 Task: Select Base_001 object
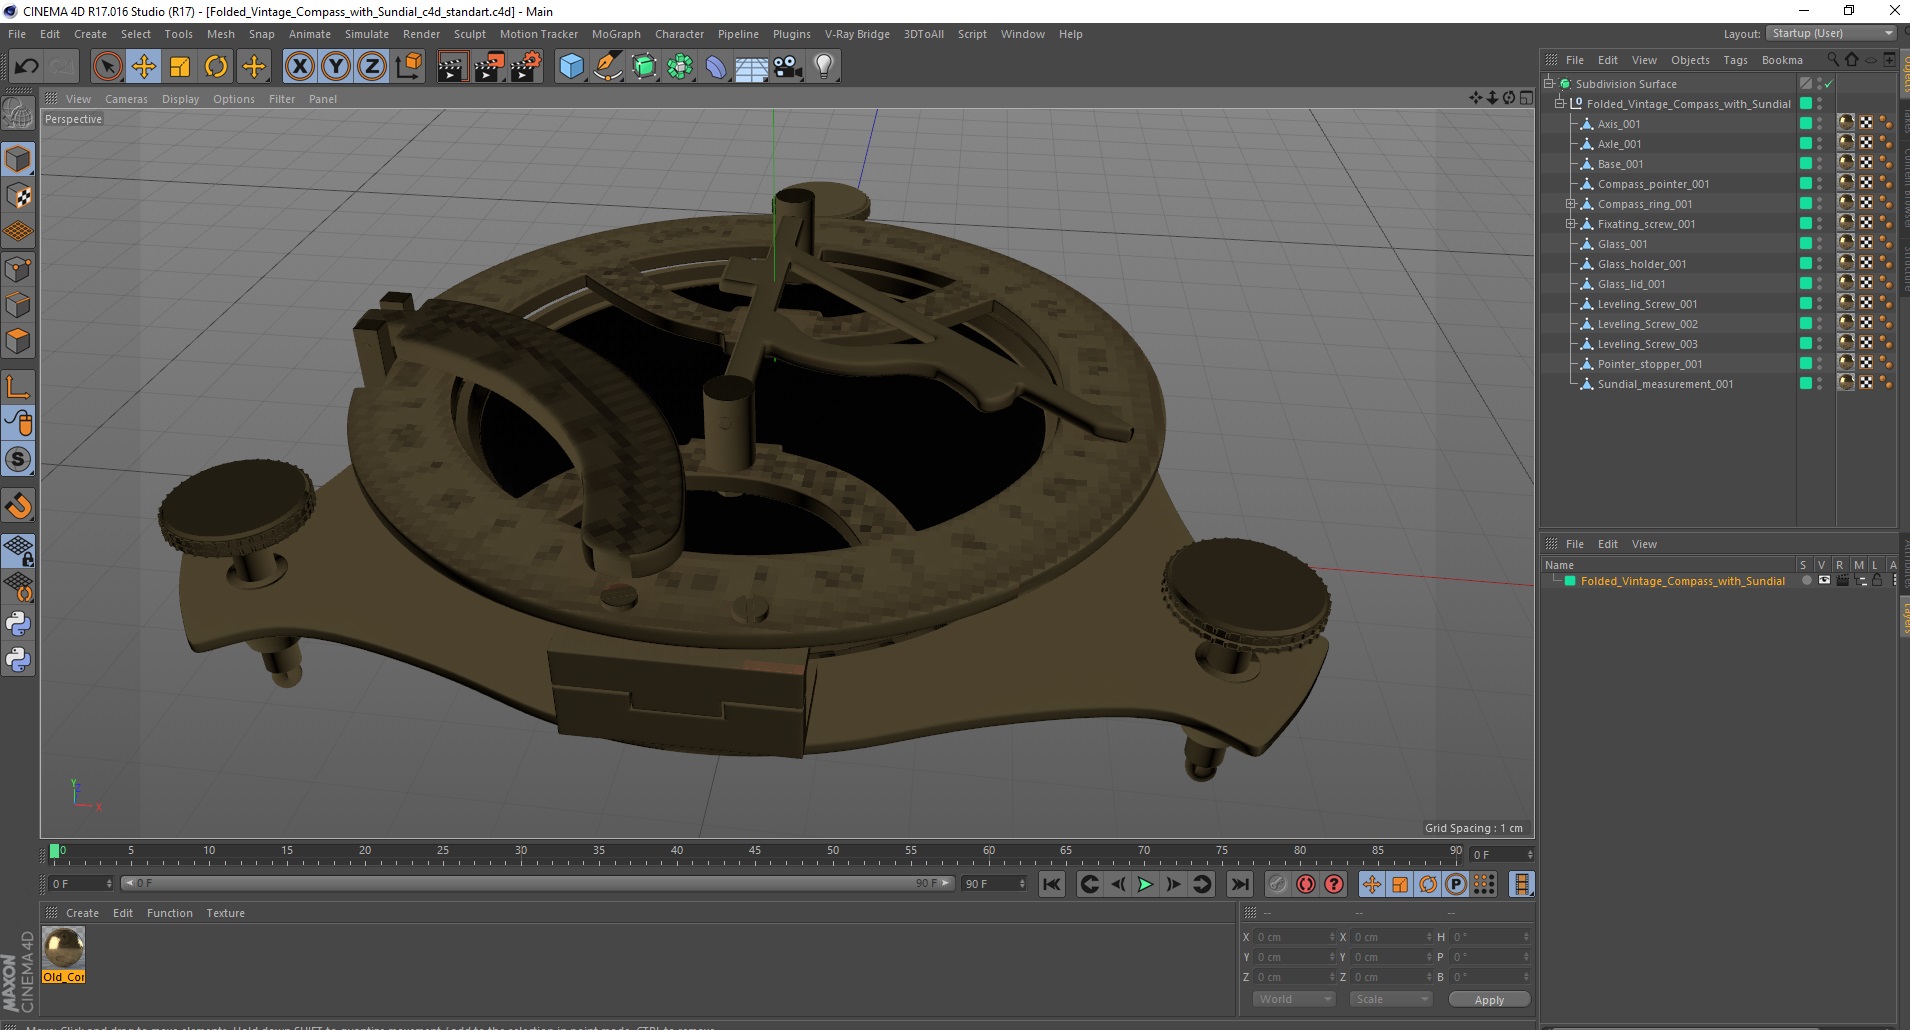tap(1620, 164)
